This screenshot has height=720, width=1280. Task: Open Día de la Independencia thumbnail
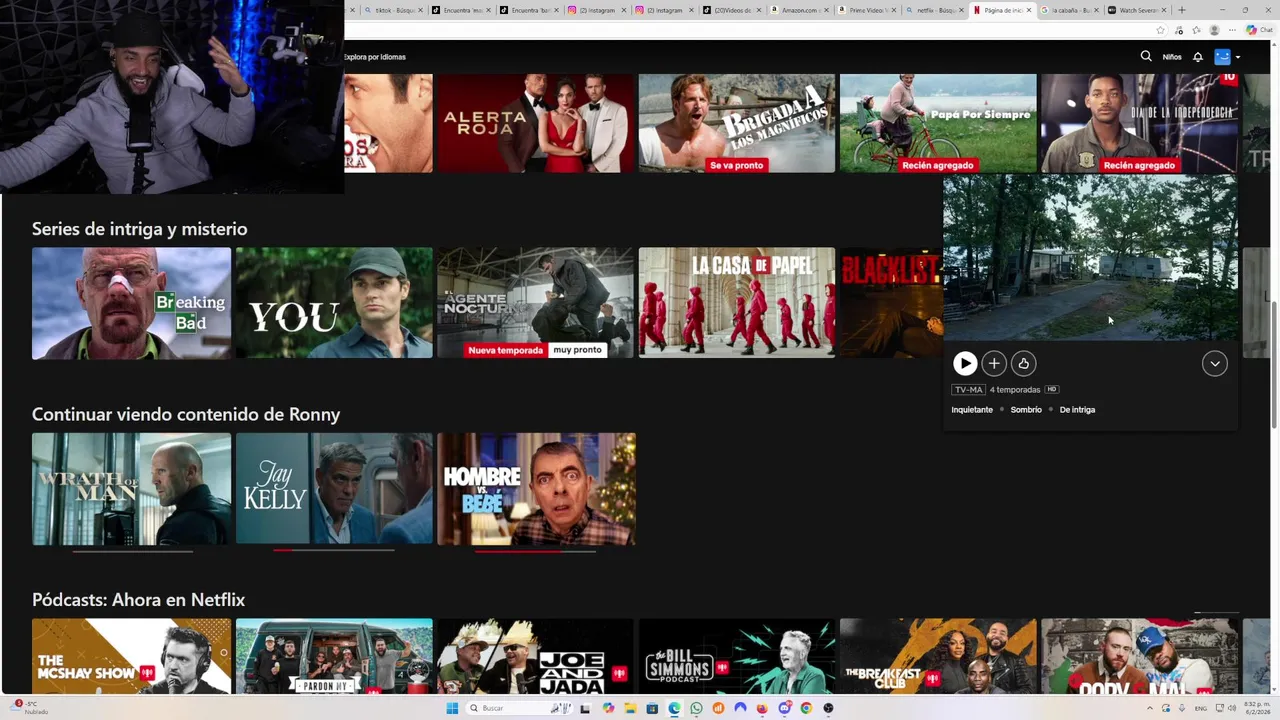point(1139,123)
